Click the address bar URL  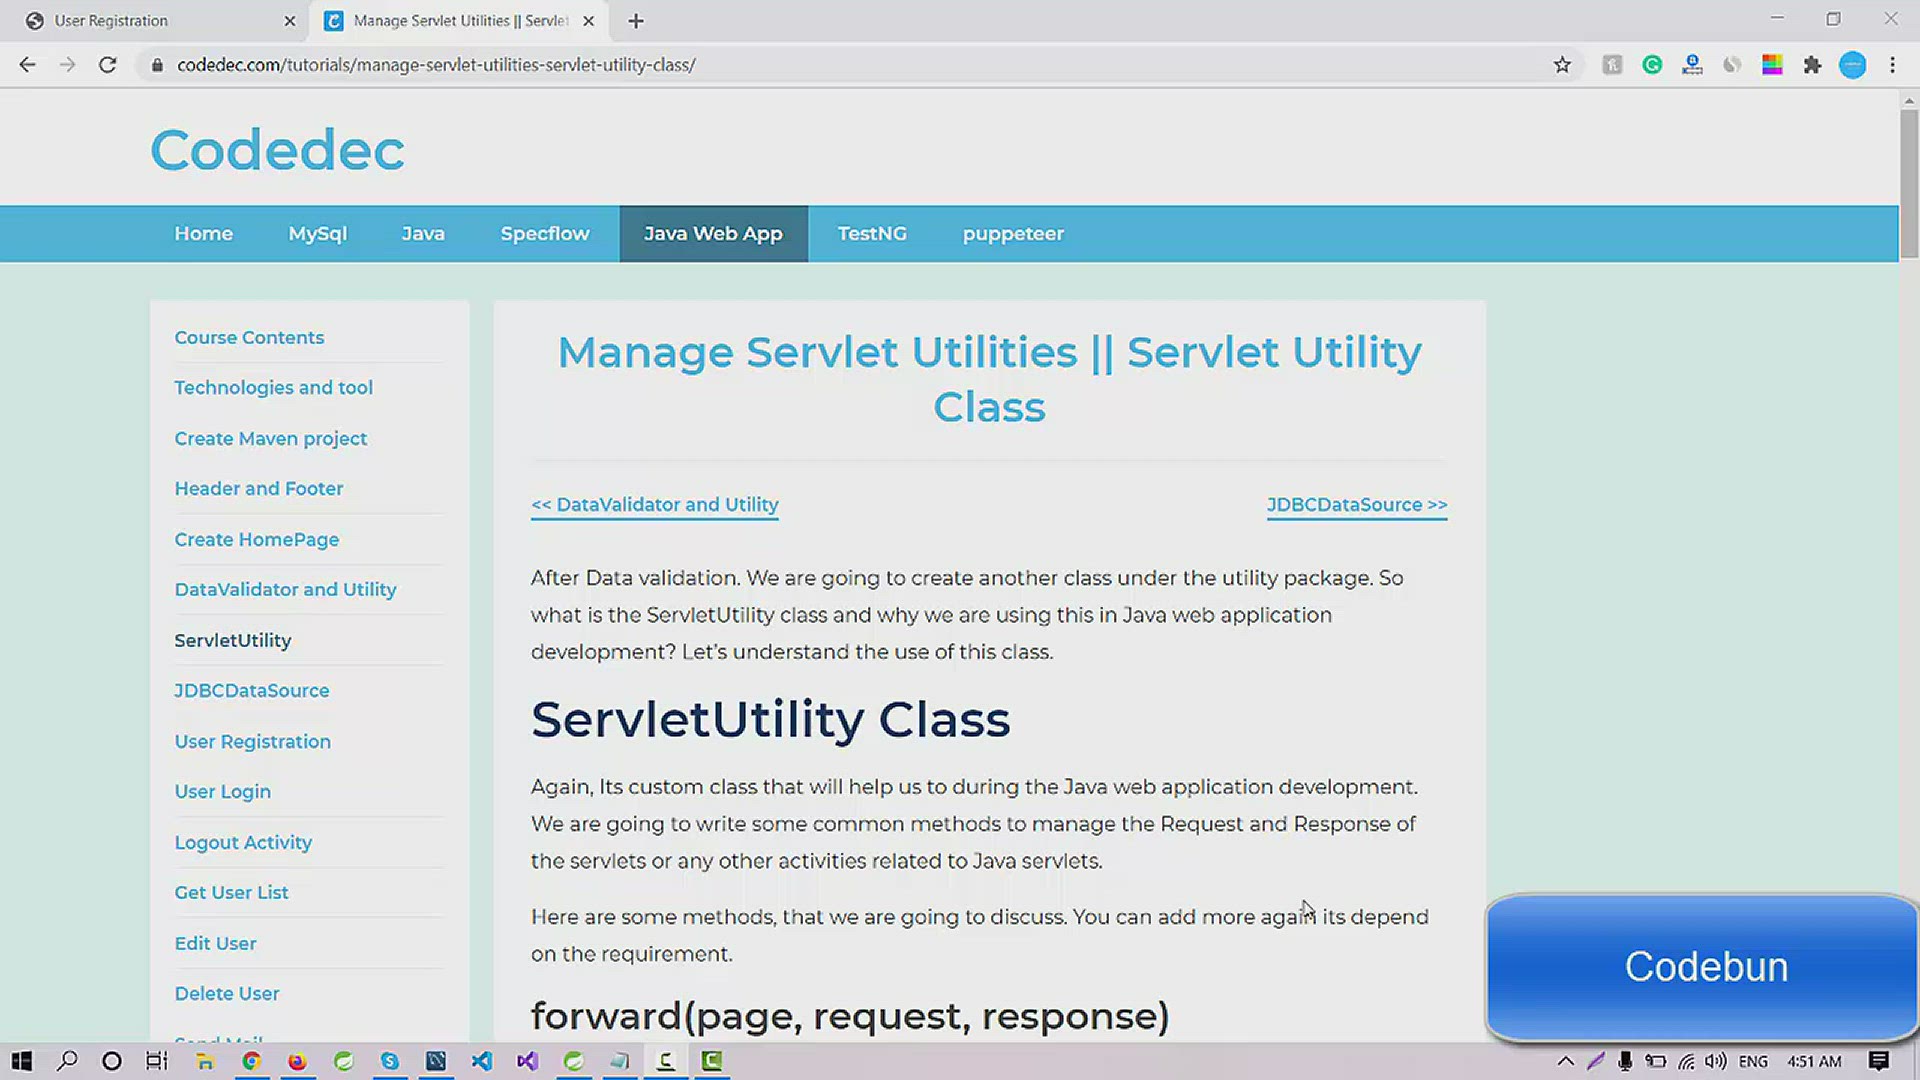tap(436, 65)
